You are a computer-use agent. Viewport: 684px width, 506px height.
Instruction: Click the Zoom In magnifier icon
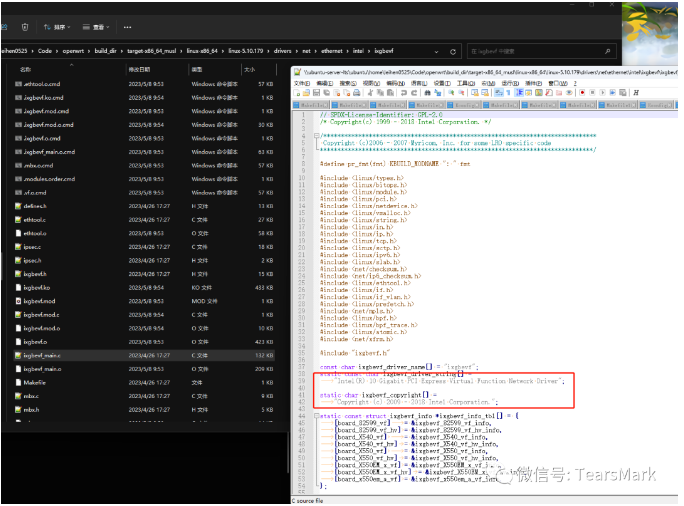click(x=451, y=92)
